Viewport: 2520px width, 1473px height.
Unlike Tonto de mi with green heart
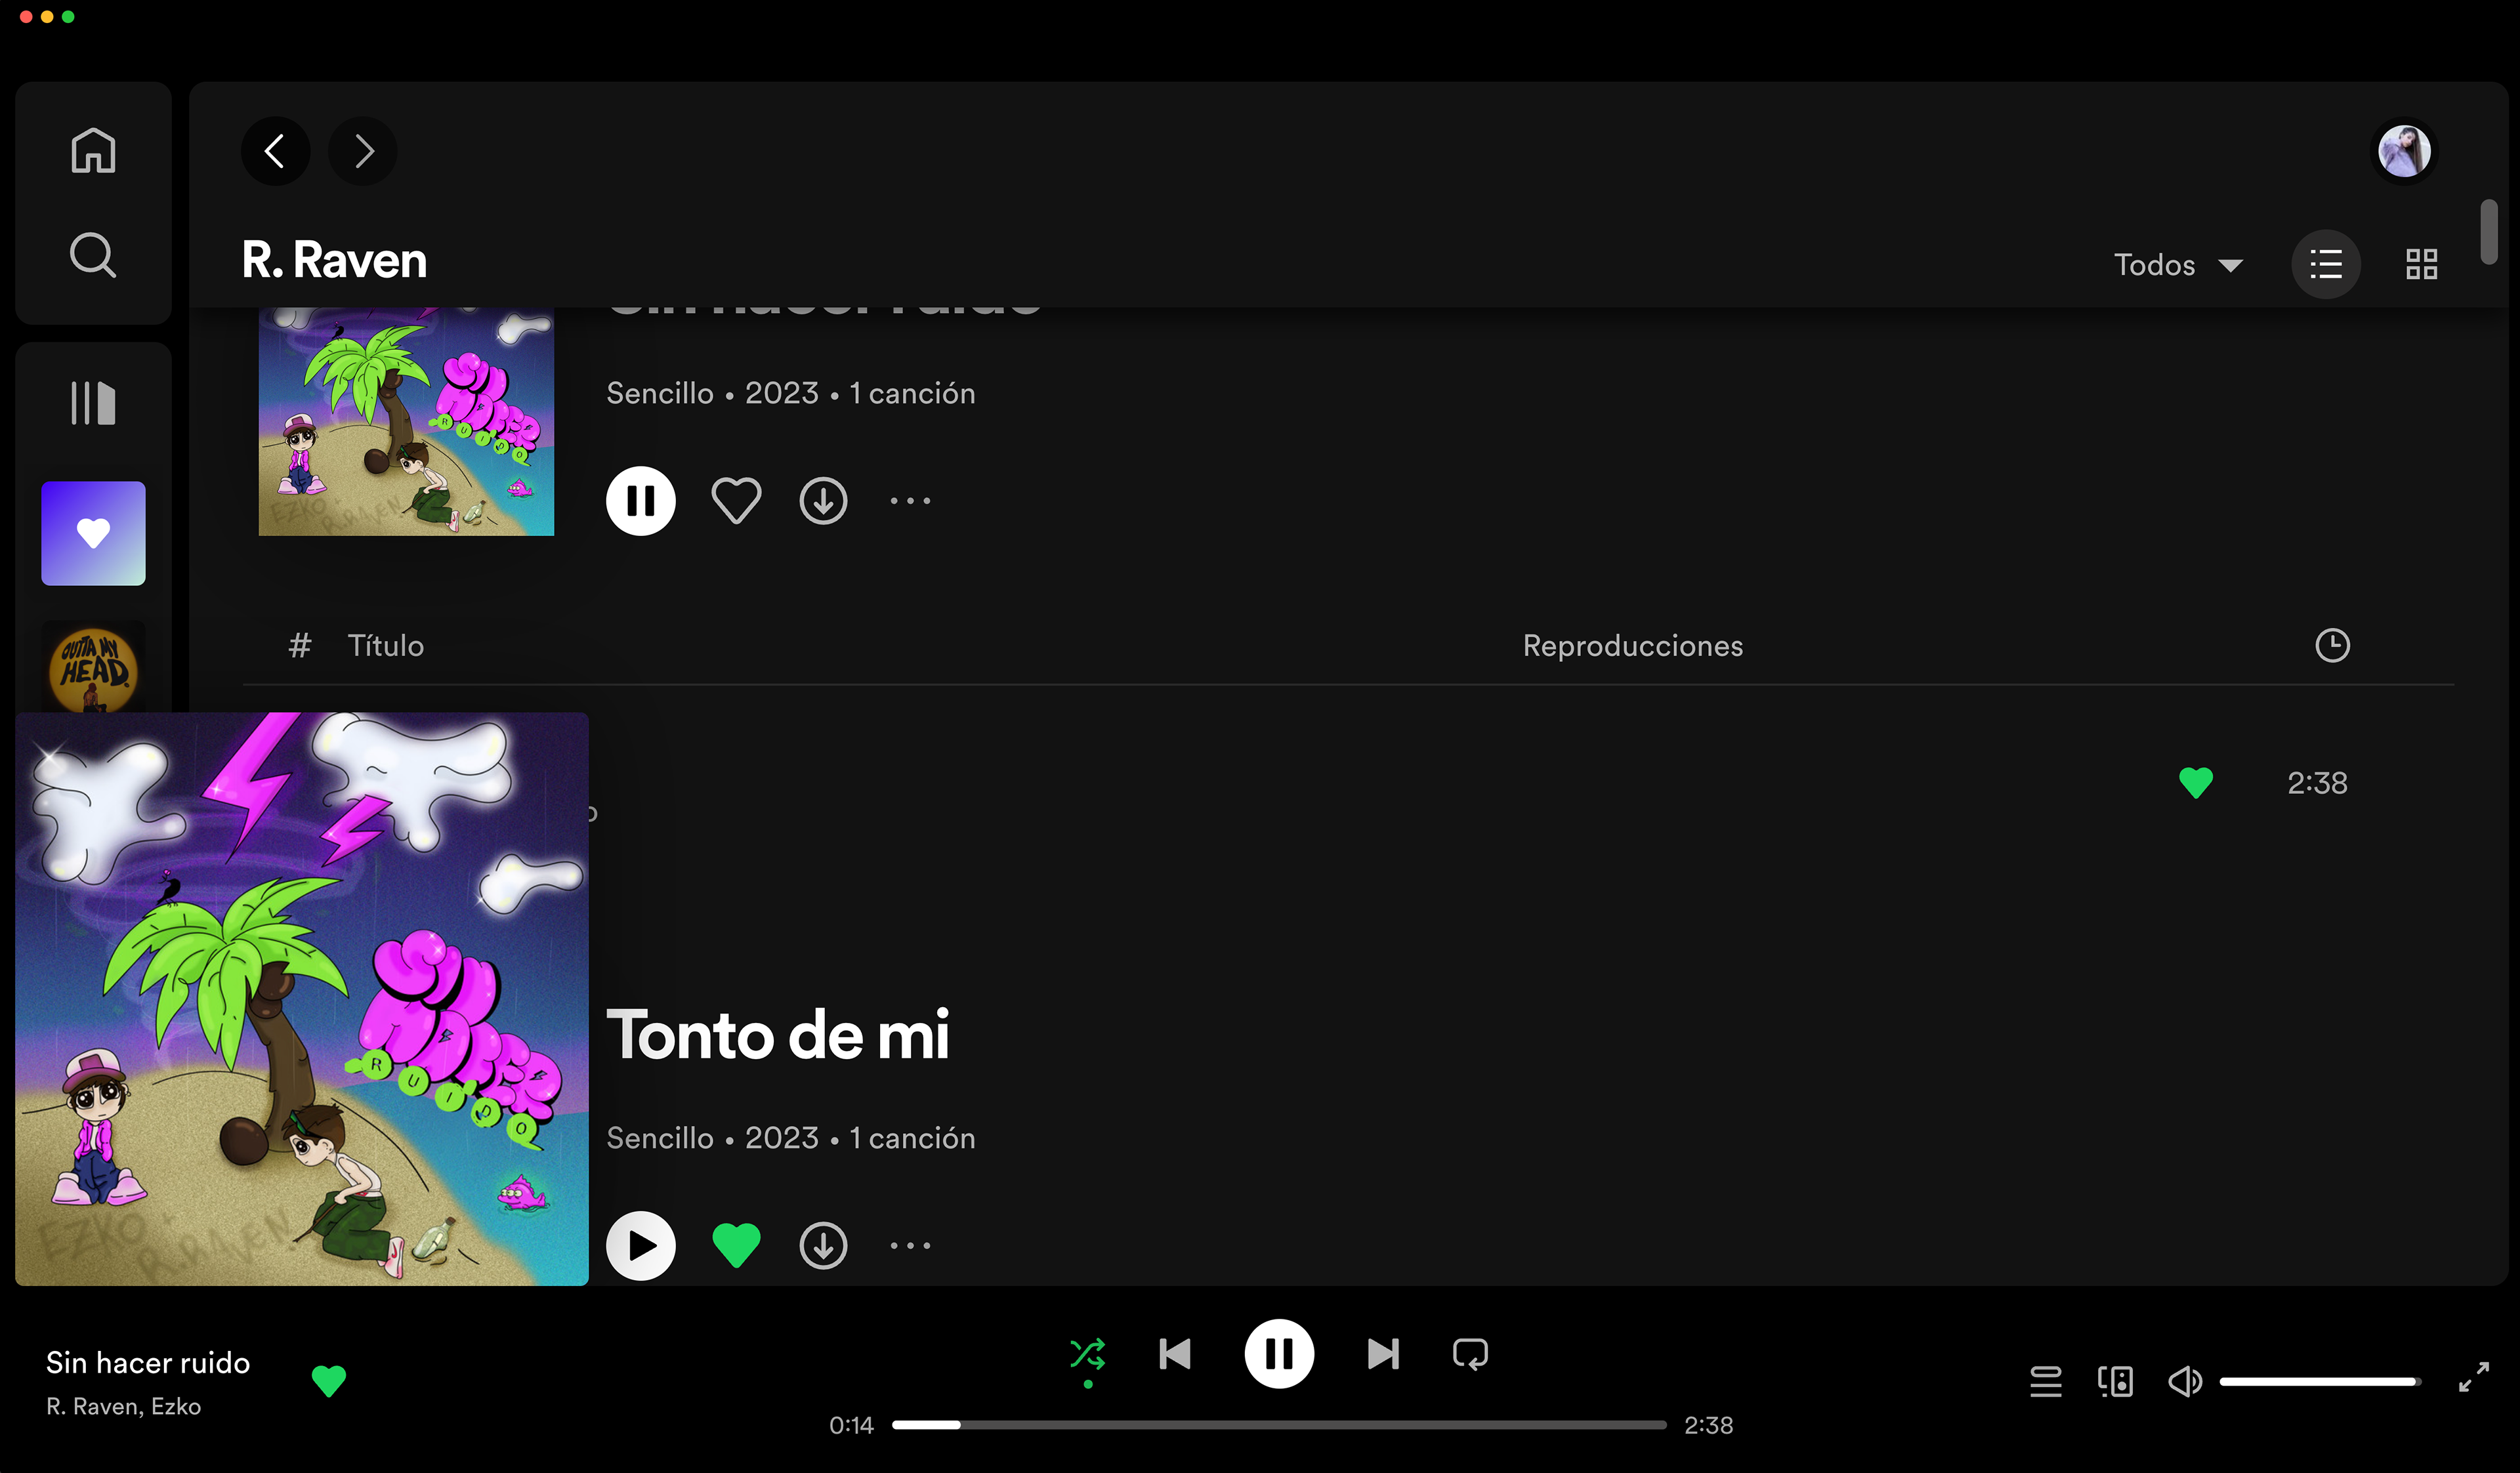tap(736, 1246)
